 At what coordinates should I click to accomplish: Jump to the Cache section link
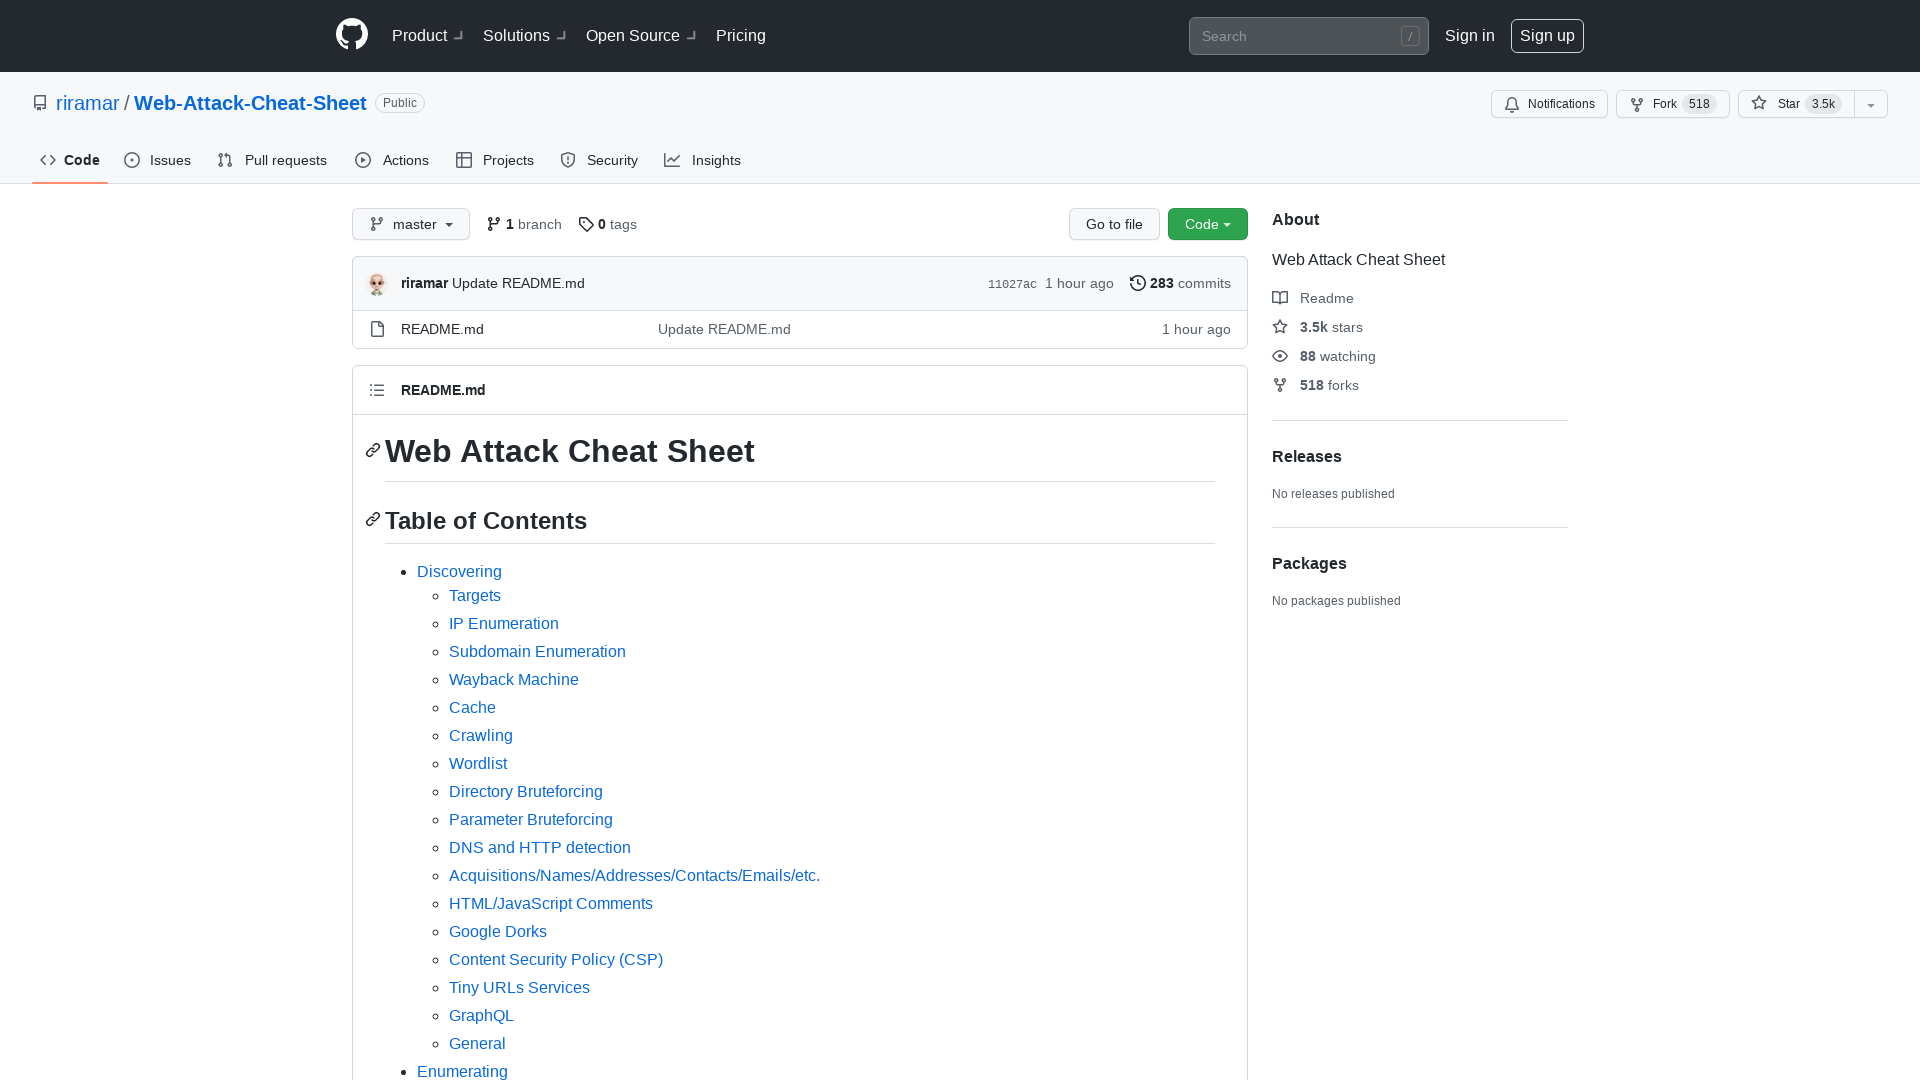tap(472, 707)
